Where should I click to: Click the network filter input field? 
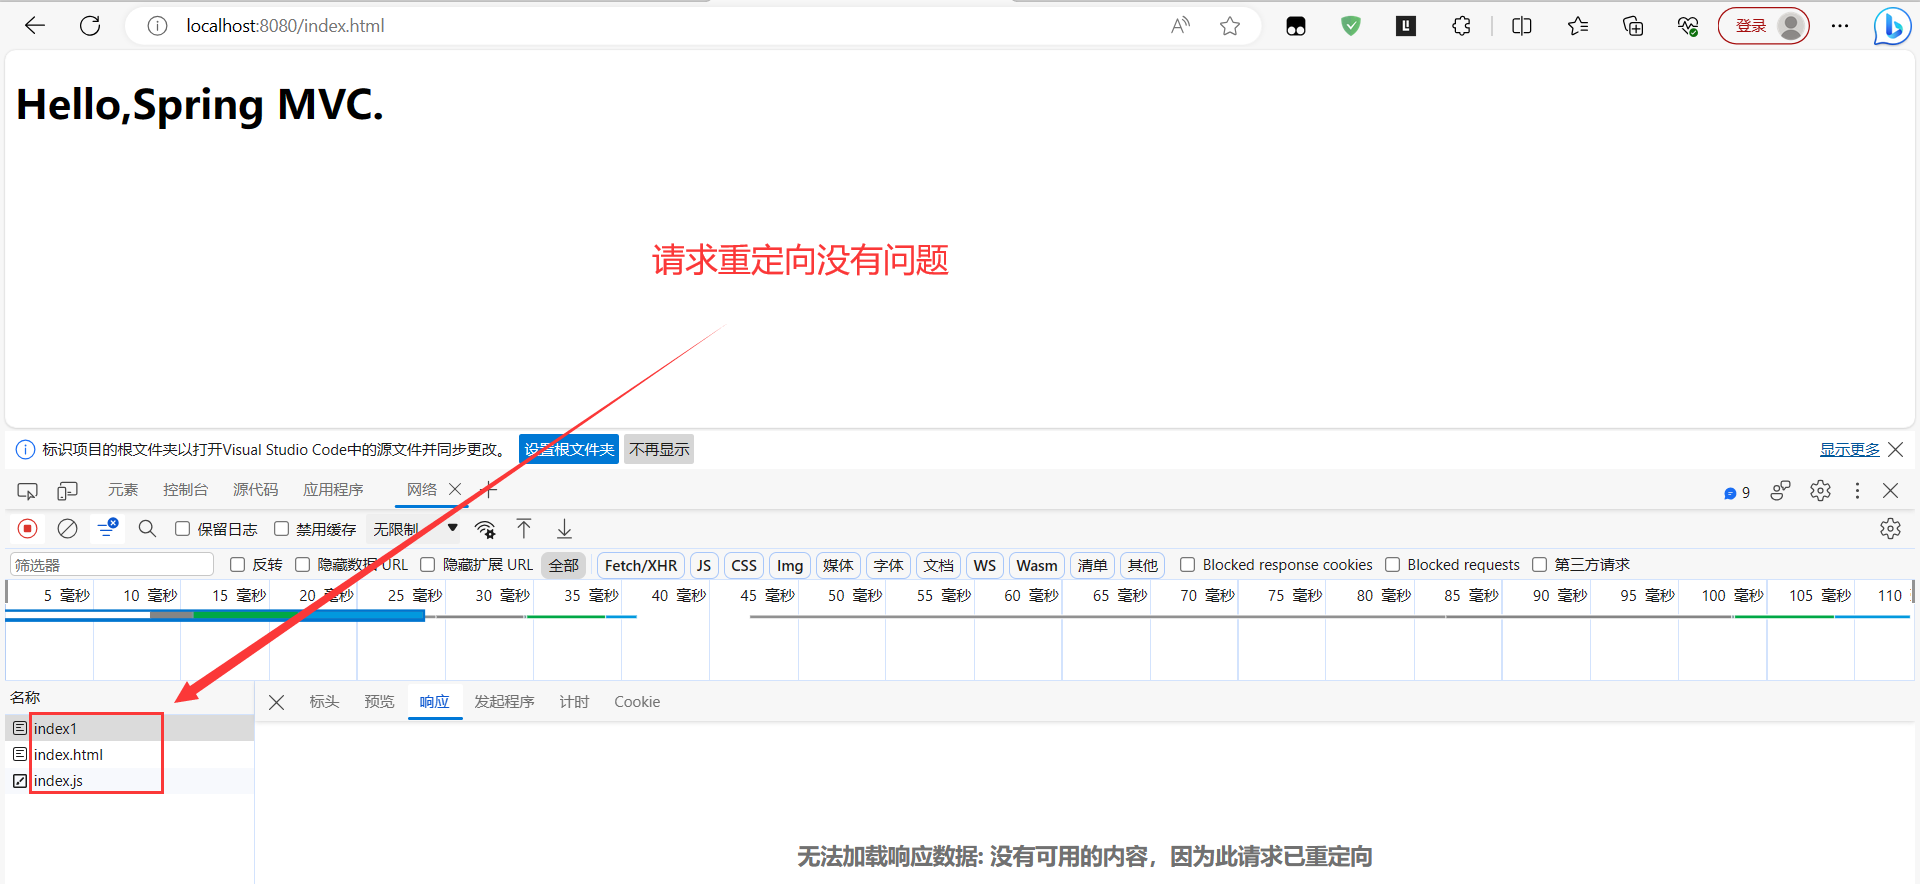112,565
